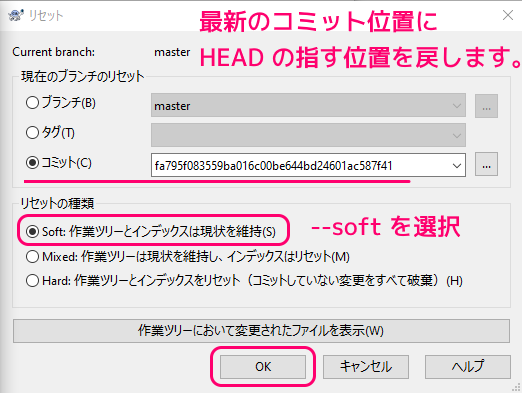Open the empty tag dropdown

(x=308, y=135)
